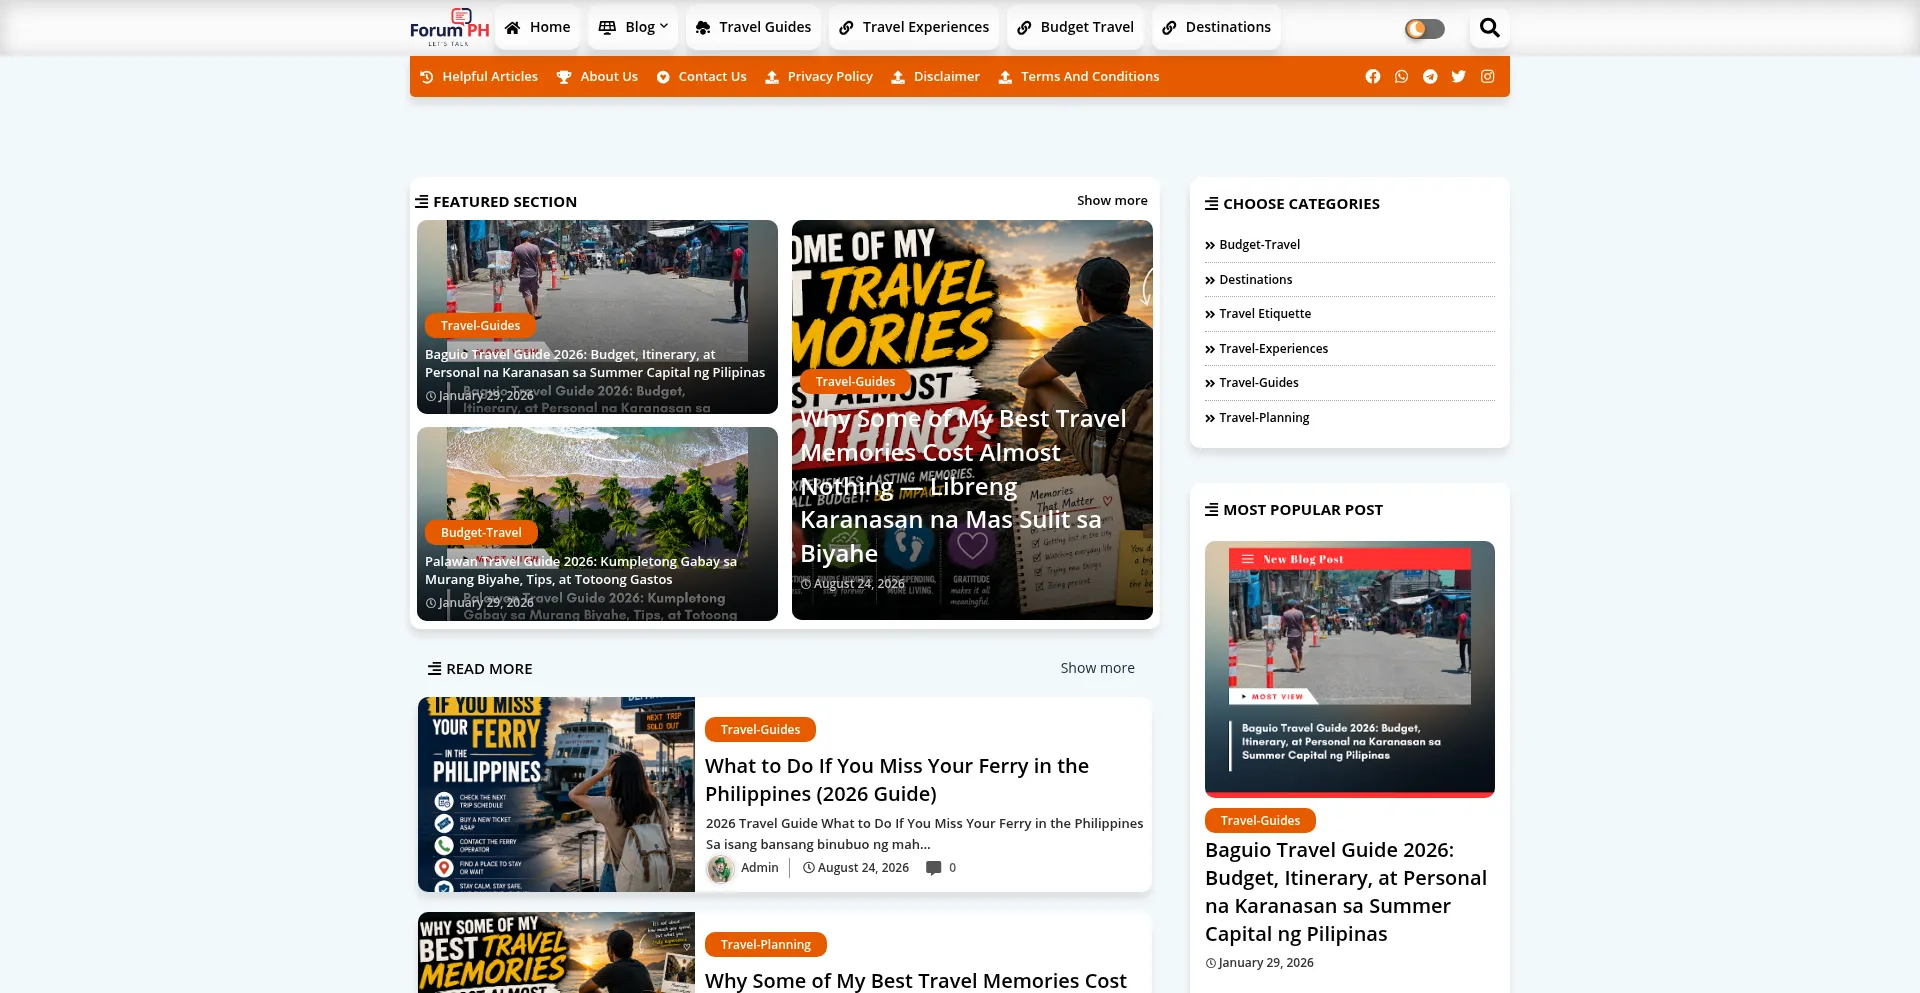Screen dimensions: 1920x993
Task: Visit the About Us page
Action: (x=597, y=77)
